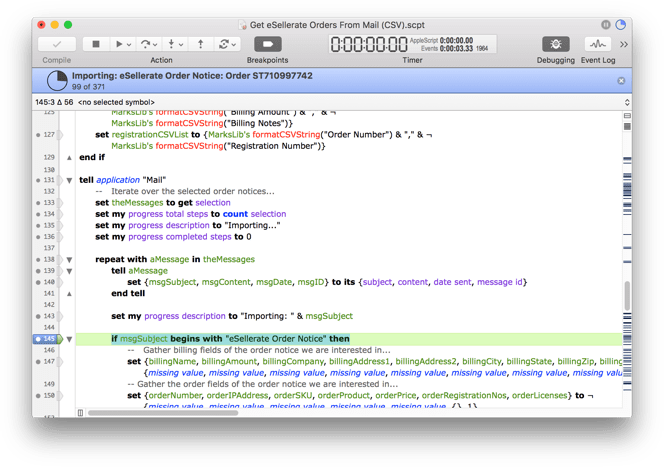Image resolution: width=664 pixels, height=467 pixels.
Task: Toggle breakpoint on line 133
Action: pos(38,203)
